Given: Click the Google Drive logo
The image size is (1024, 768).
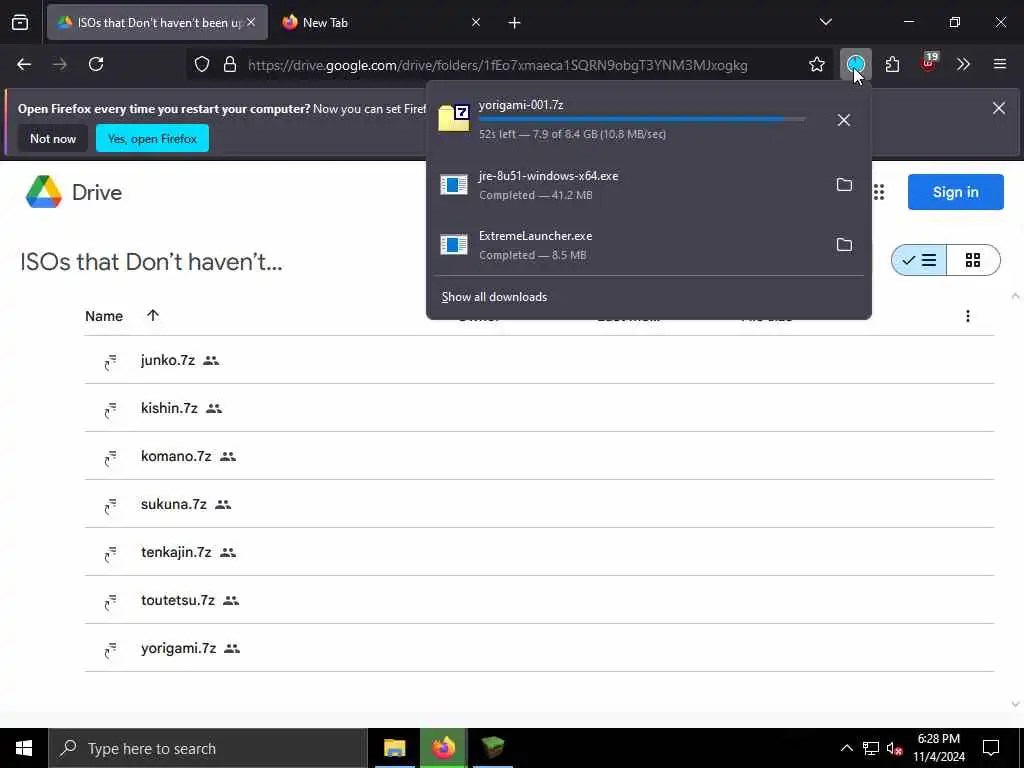Looking at the screenshot, I should [x=74, y=192].
